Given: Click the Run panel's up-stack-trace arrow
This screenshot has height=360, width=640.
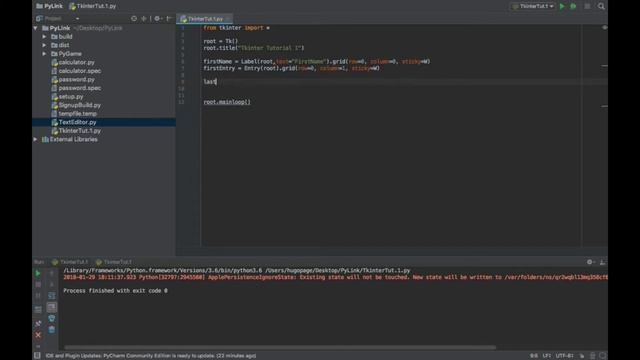Looking at the screenshot, I should 51,273.
